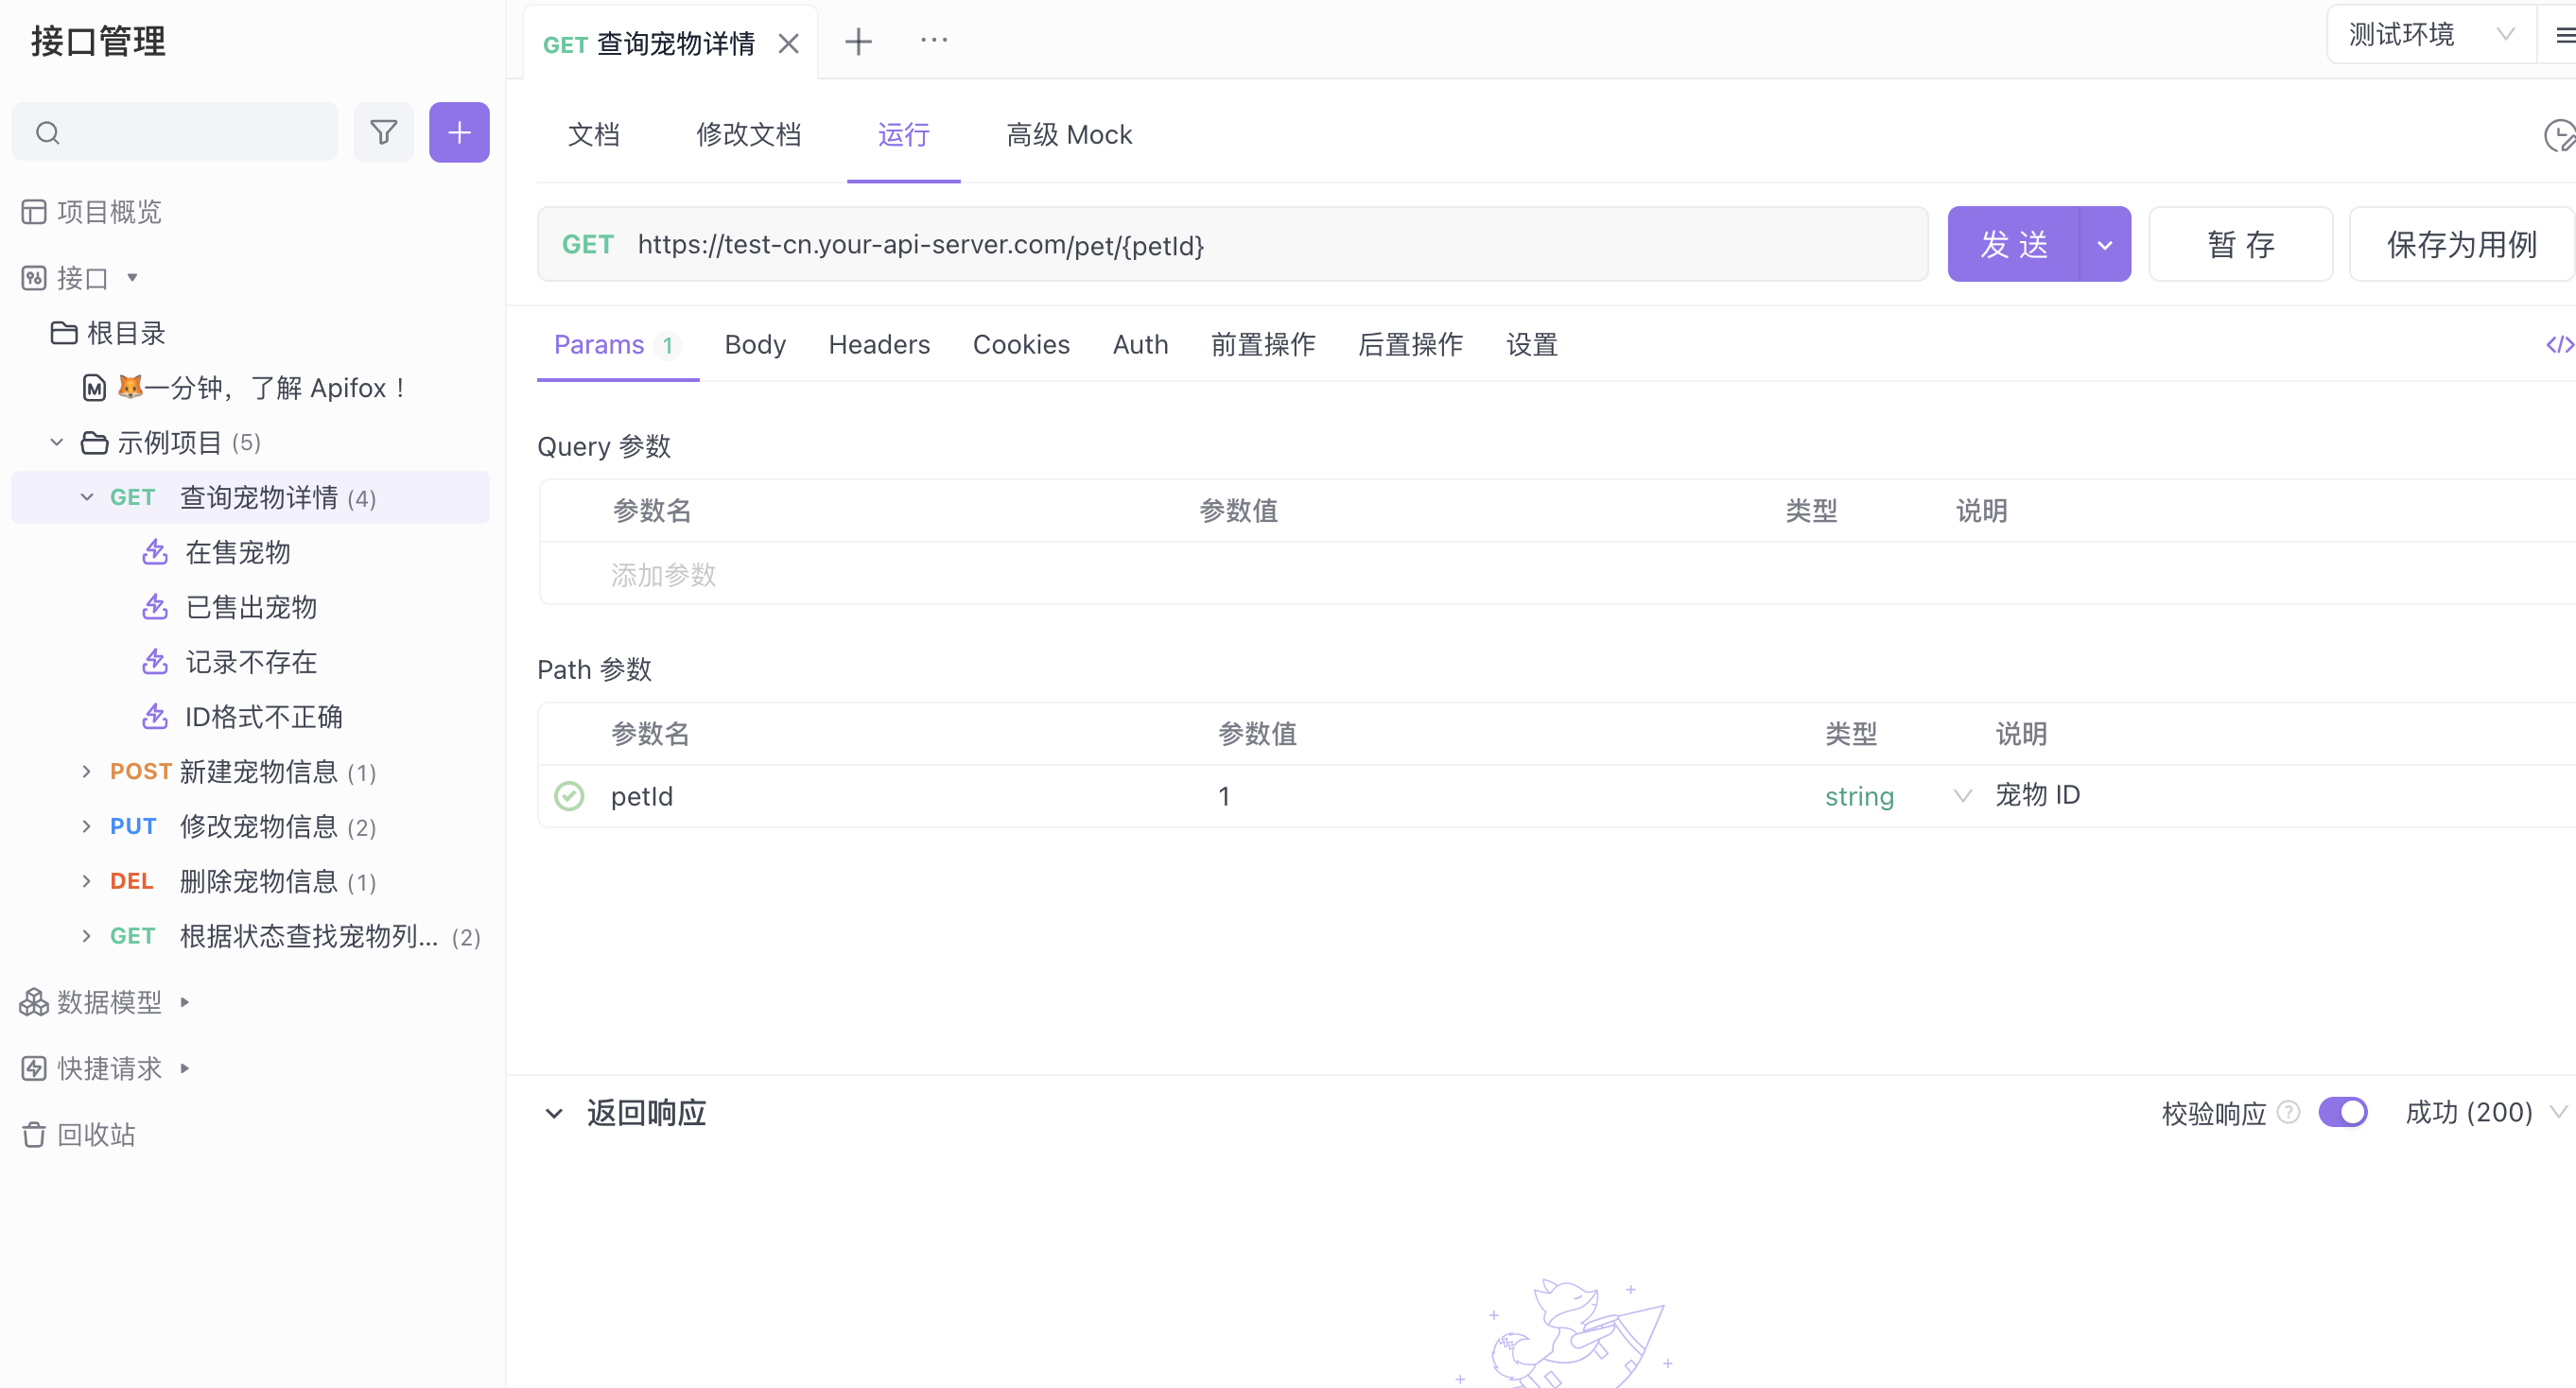
Task: Open the 测试环境 environment dropdown
Action: pos(2430,33)
